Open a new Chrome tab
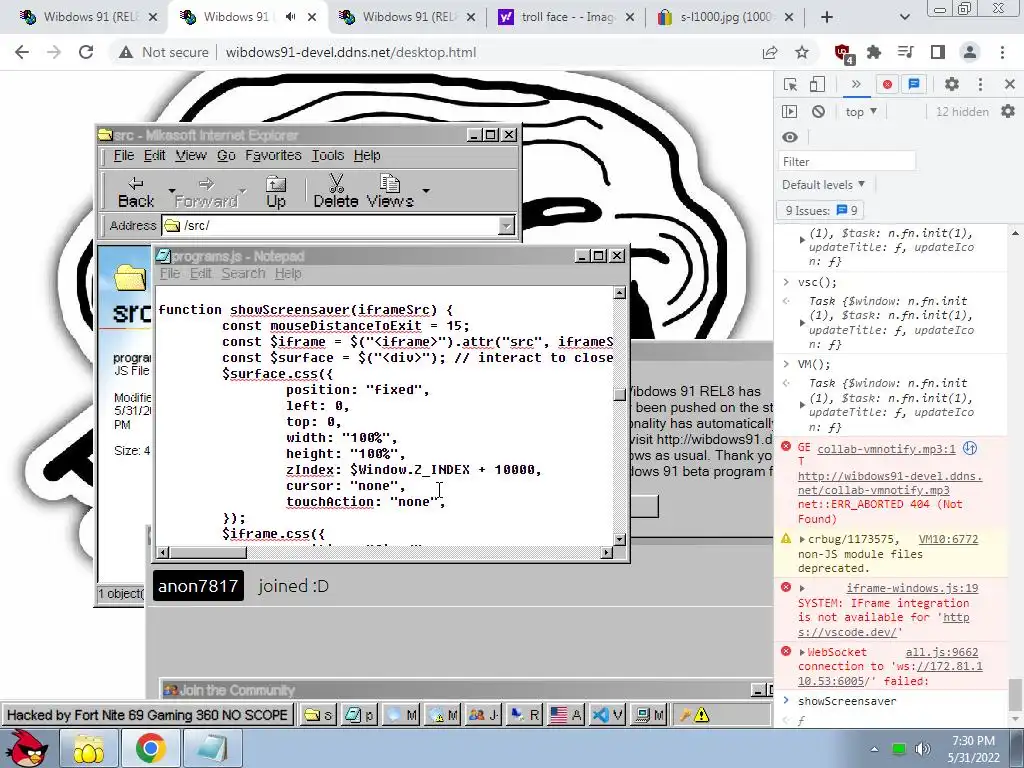 pos(827,17)
